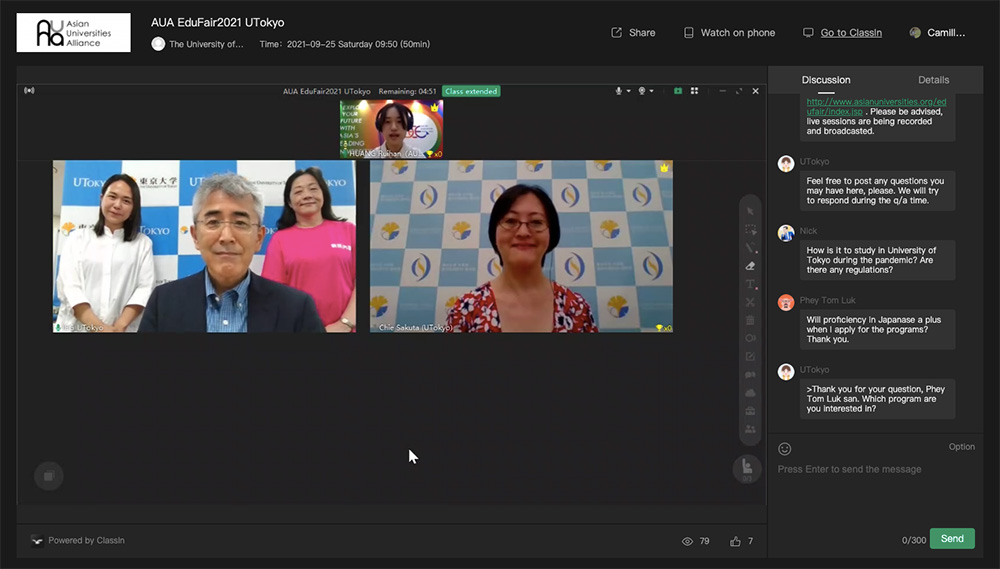
Task: Click the microphone icon in classroom bar
Action: tap(618, 91)
